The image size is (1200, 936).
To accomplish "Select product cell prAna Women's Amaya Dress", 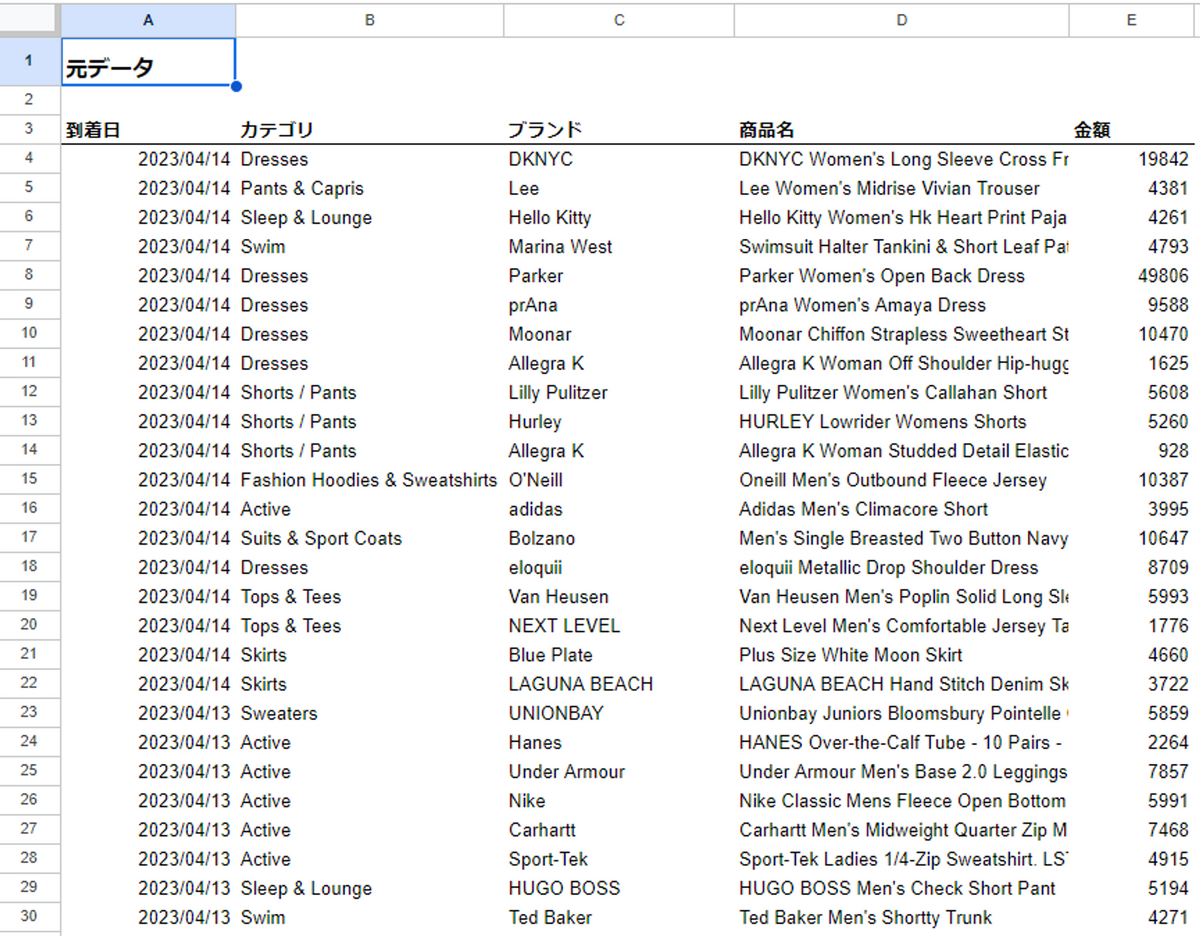I will tap(902, 305).
